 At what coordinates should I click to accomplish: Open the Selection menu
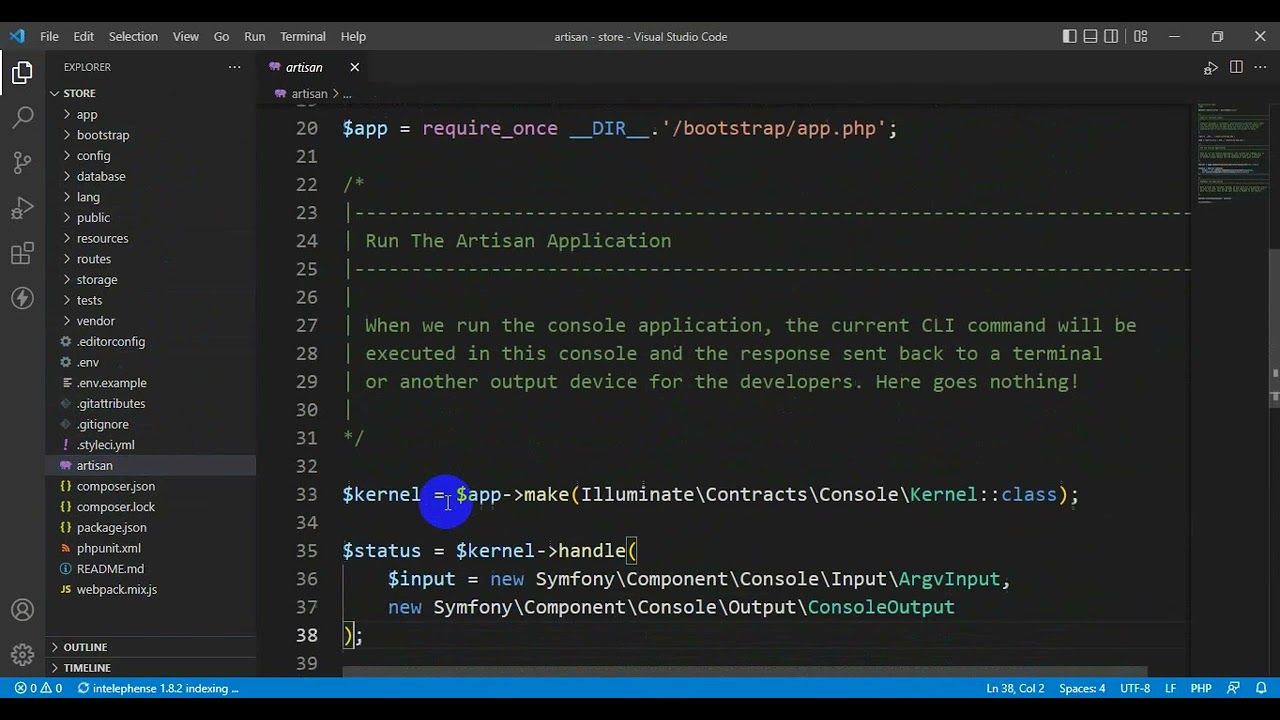[133, 36]
